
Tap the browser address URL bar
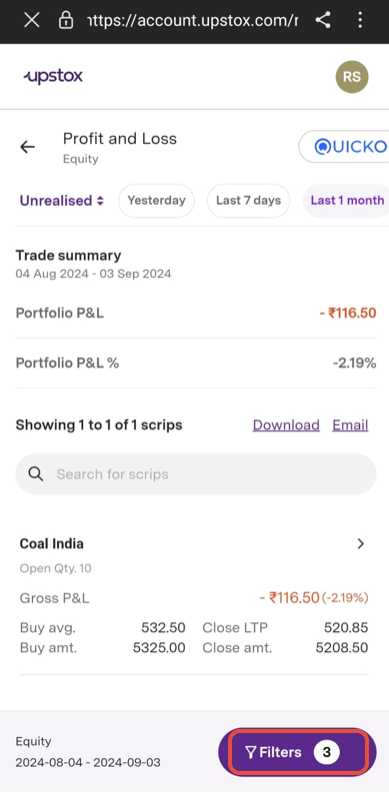tap(192, 20)
